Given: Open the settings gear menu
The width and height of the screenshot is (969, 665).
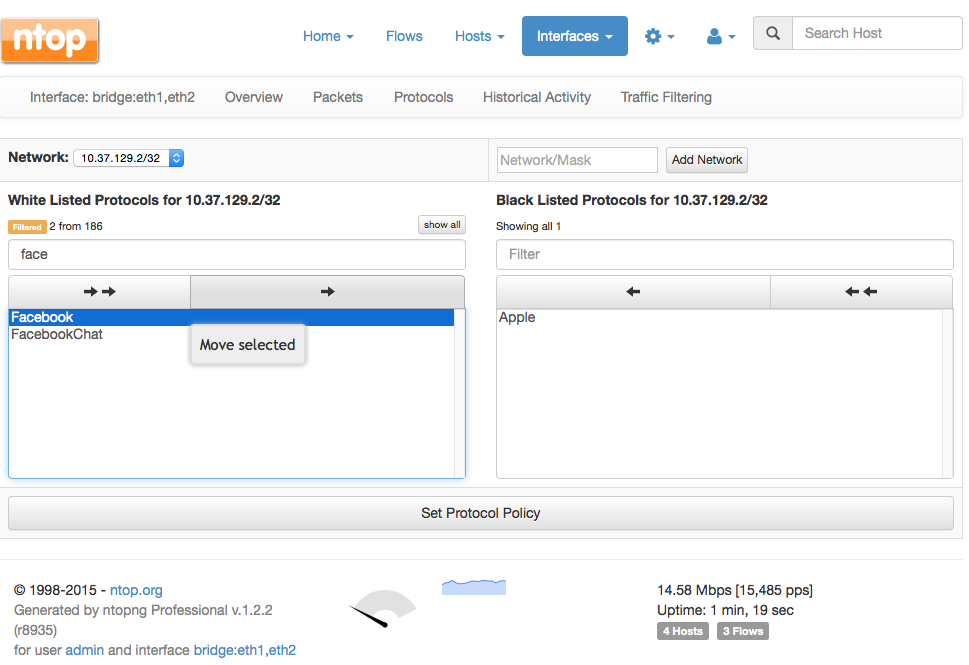Looking at the screenshot, I should pyautogui.click(x=659, y=36).
